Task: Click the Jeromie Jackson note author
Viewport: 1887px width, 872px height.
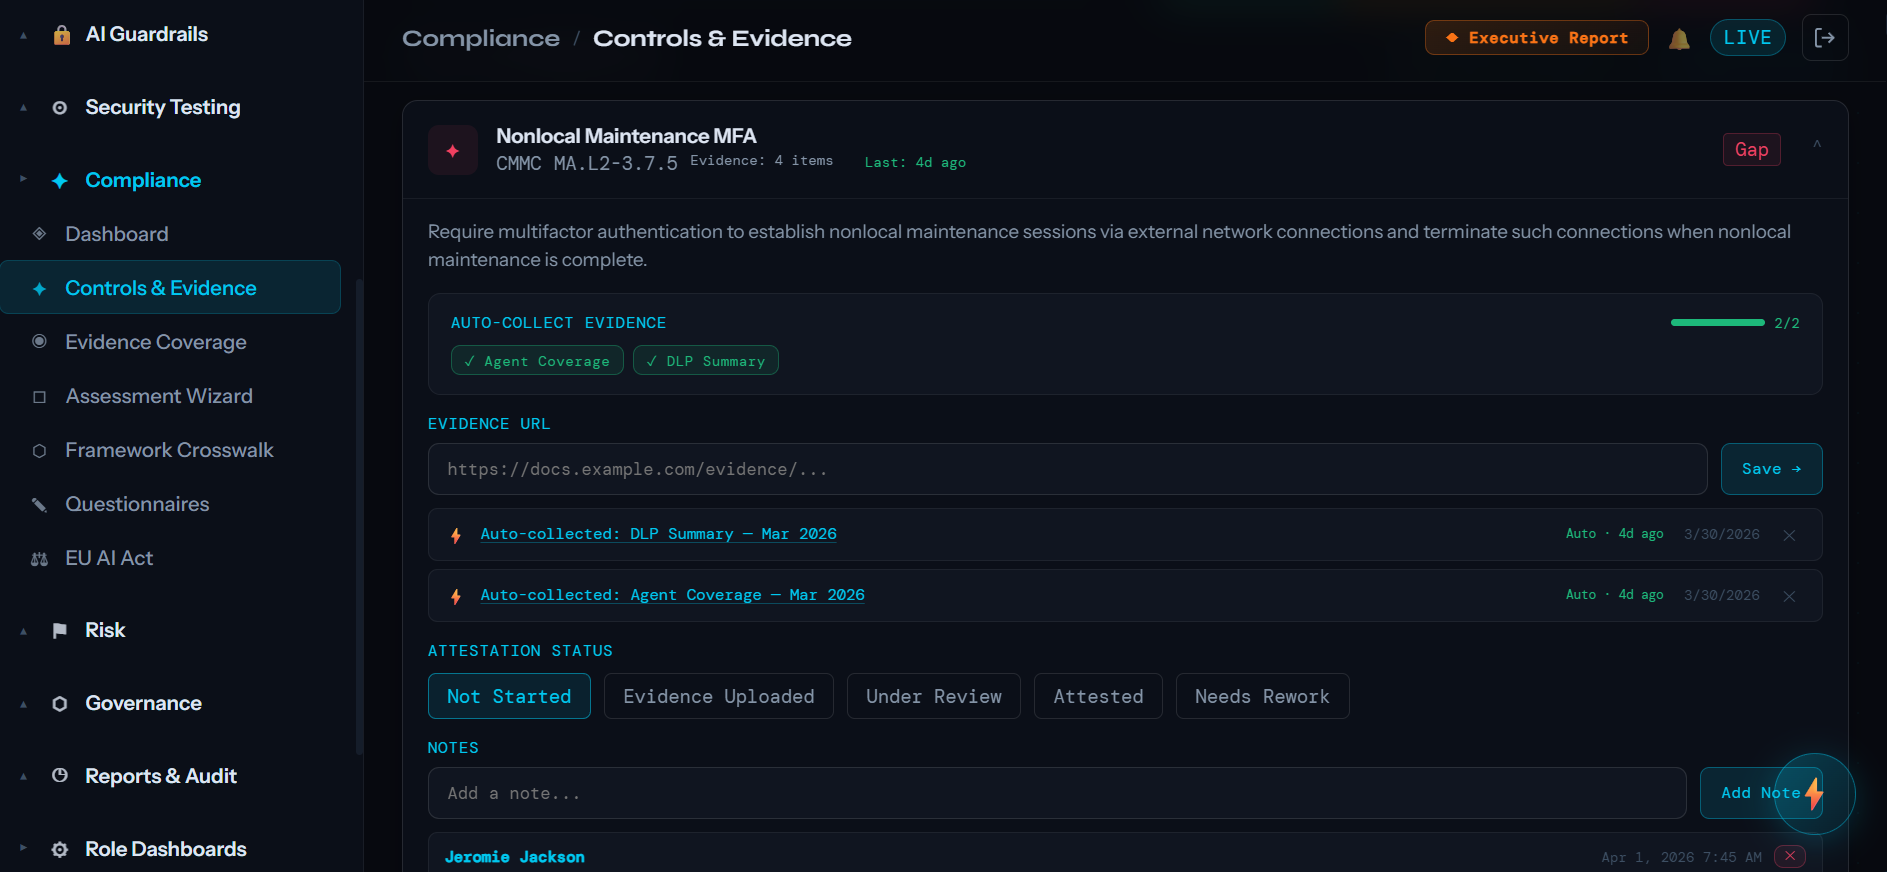Action: (514, 857)
